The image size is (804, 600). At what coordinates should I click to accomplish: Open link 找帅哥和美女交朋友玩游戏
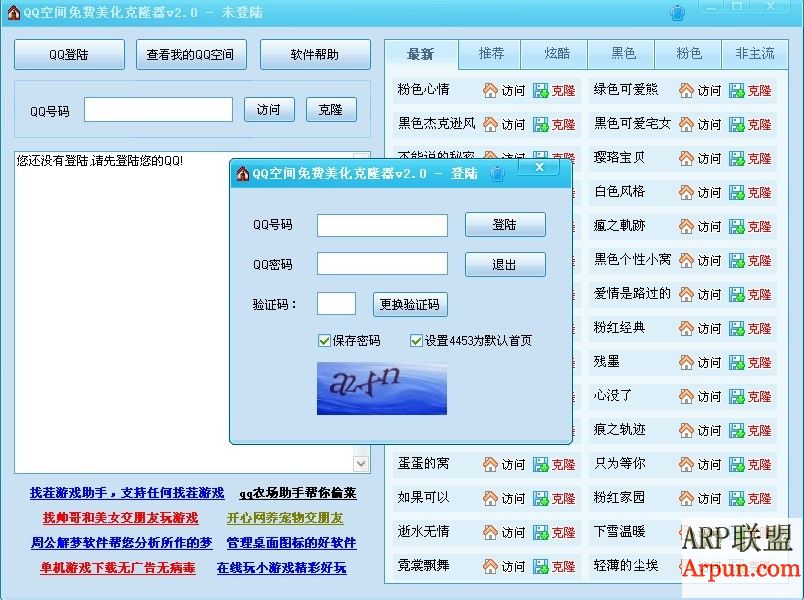(120, 518)
